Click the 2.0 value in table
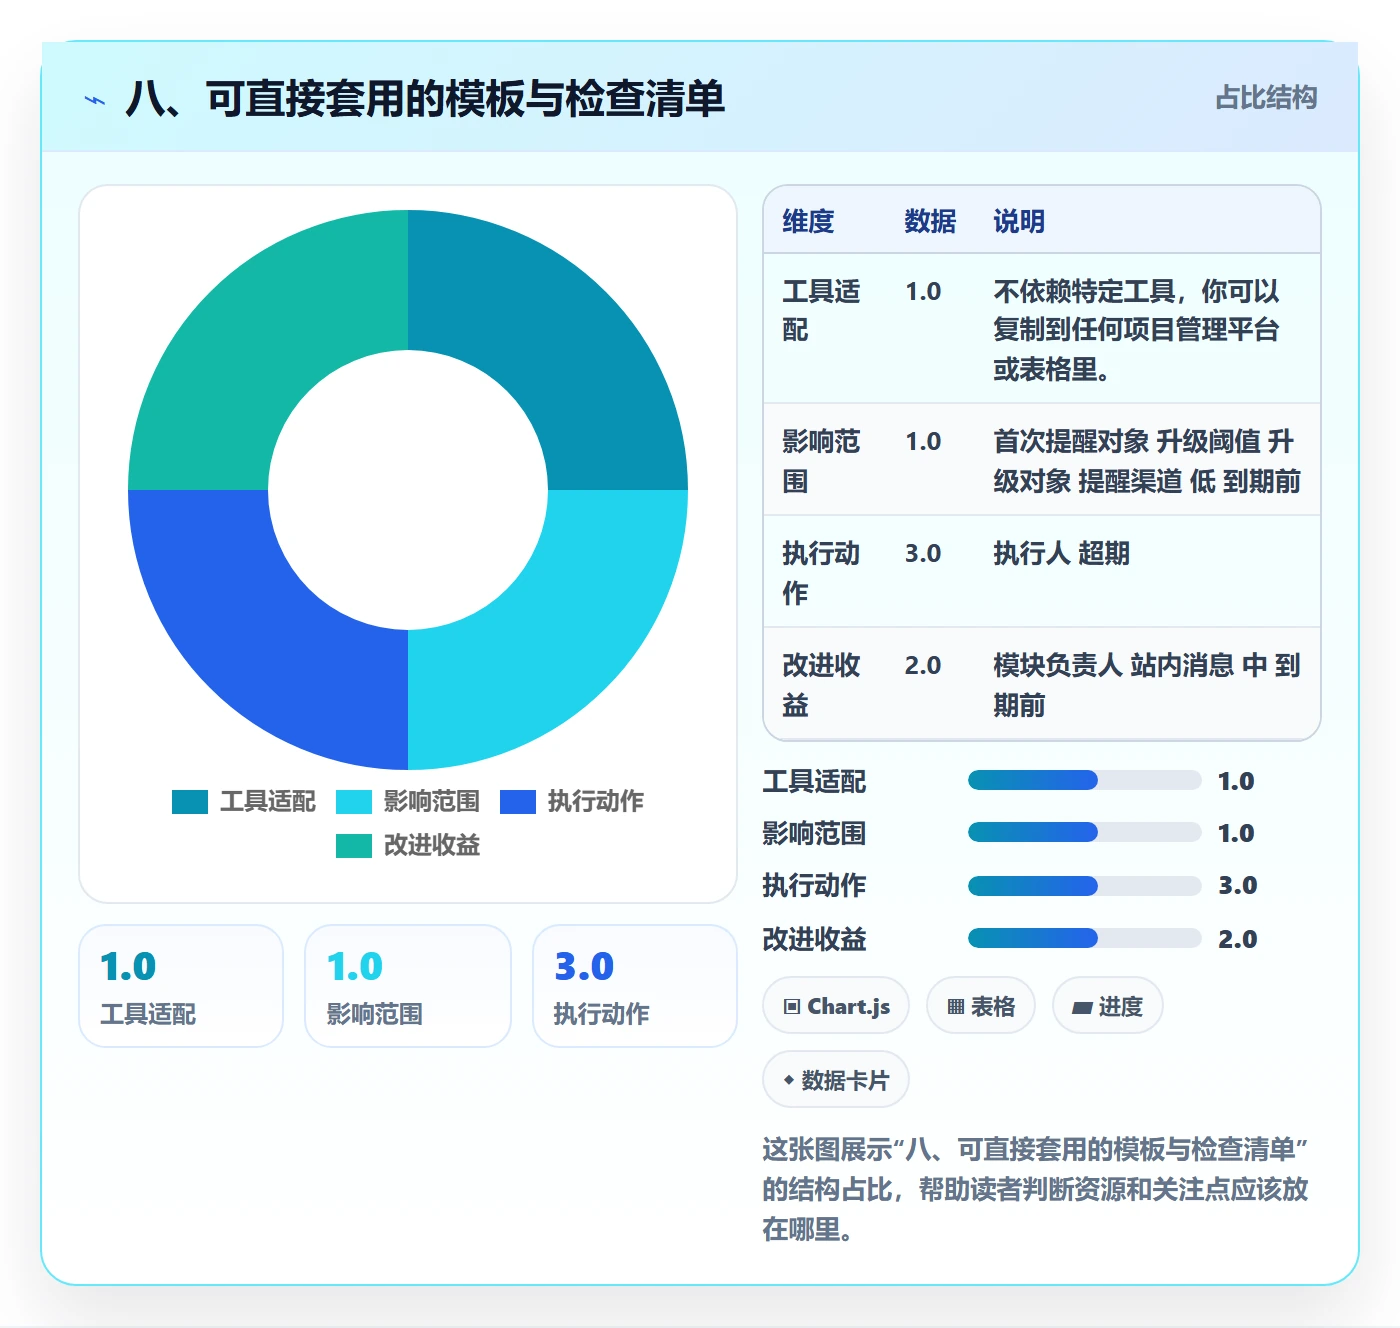 pos(923,665)
